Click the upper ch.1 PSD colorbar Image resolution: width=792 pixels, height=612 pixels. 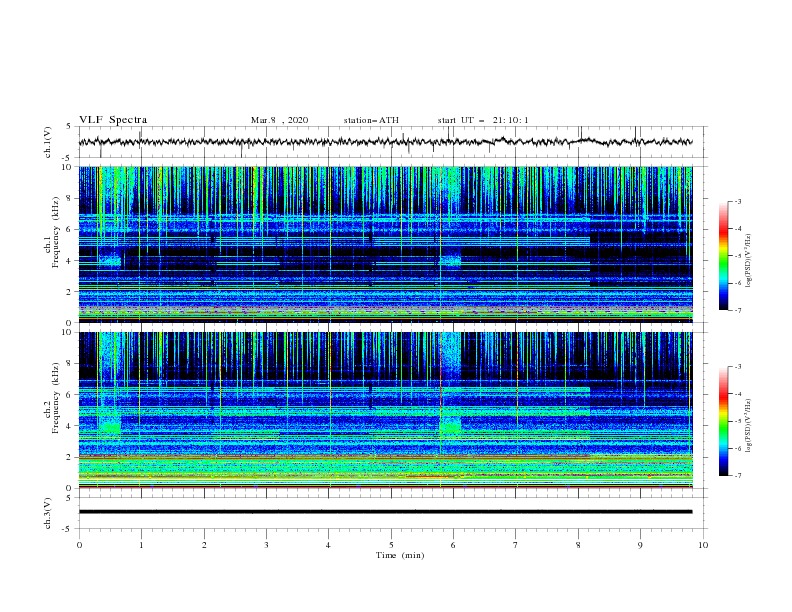tap(723, 255)
